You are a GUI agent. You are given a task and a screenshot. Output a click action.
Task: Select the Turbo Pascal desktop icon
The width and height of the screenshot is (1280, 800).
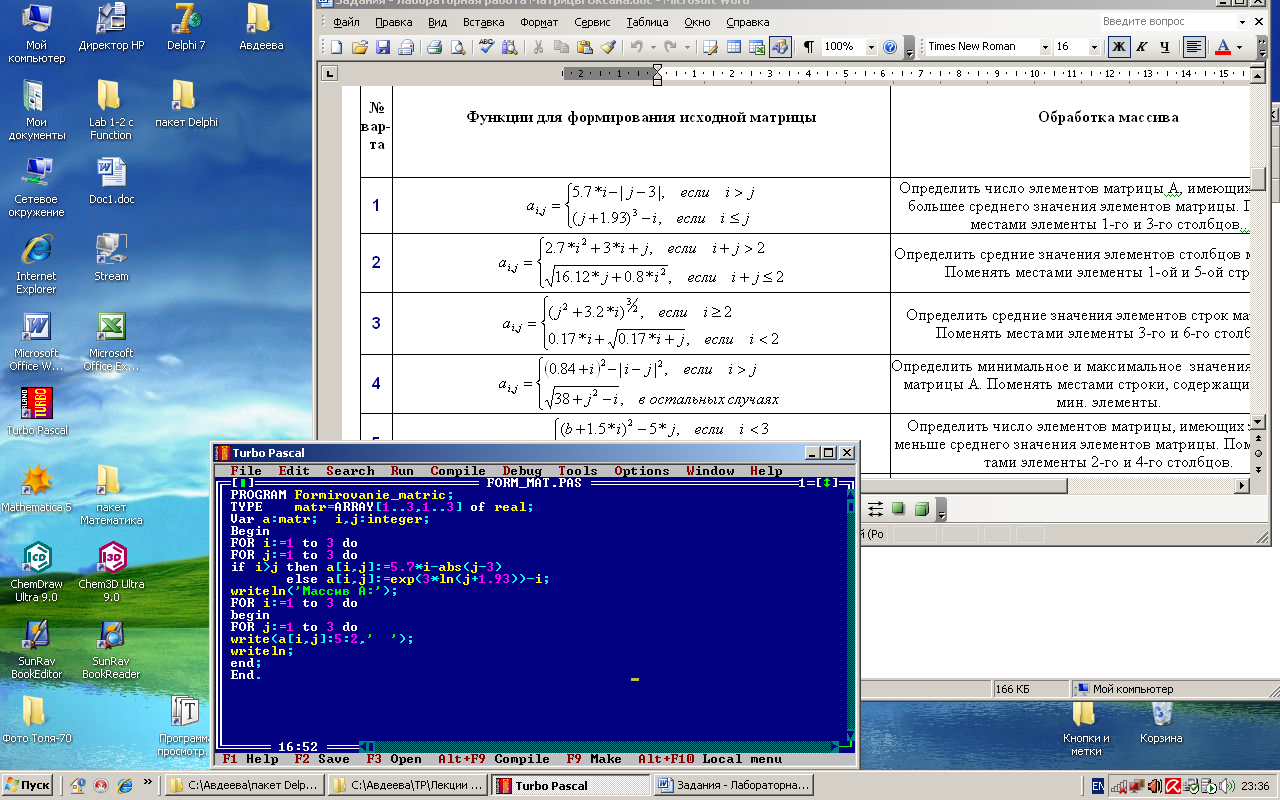click(x=36, y=411)
